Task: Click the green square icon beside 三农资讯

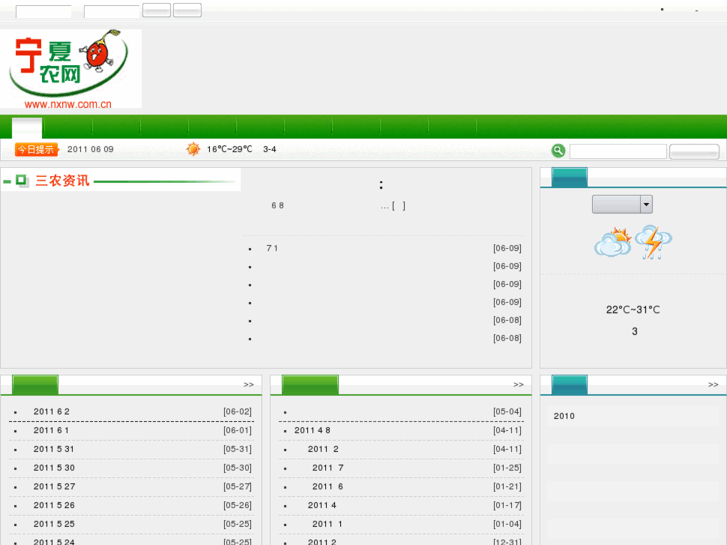Action: 21,180
